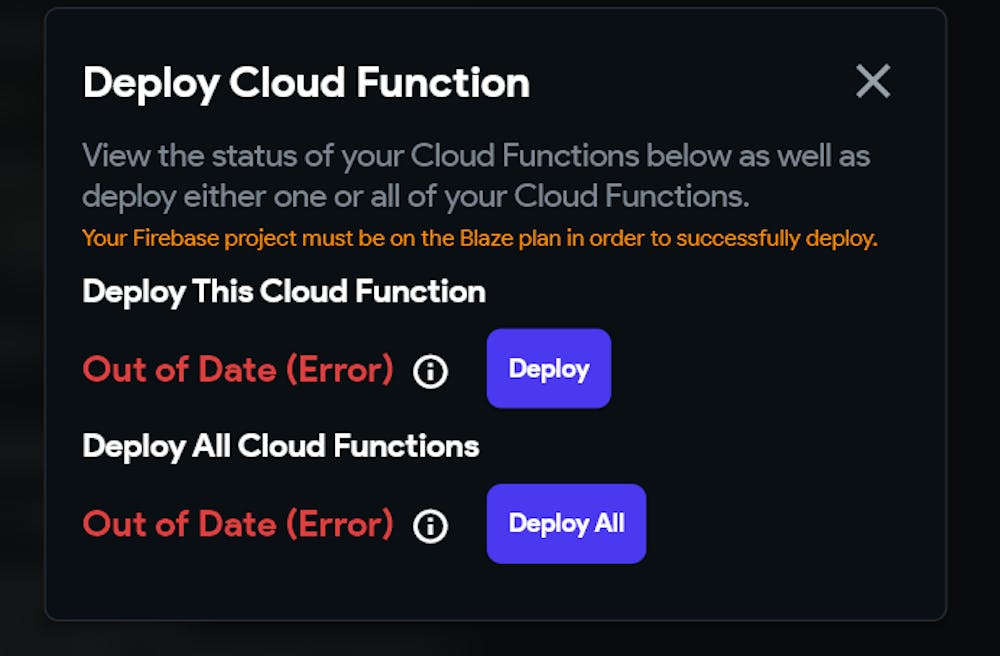Close the Deploy Cloud Function dialog
The height and width of the screenshot is (656, 1000).
(873, 82)
